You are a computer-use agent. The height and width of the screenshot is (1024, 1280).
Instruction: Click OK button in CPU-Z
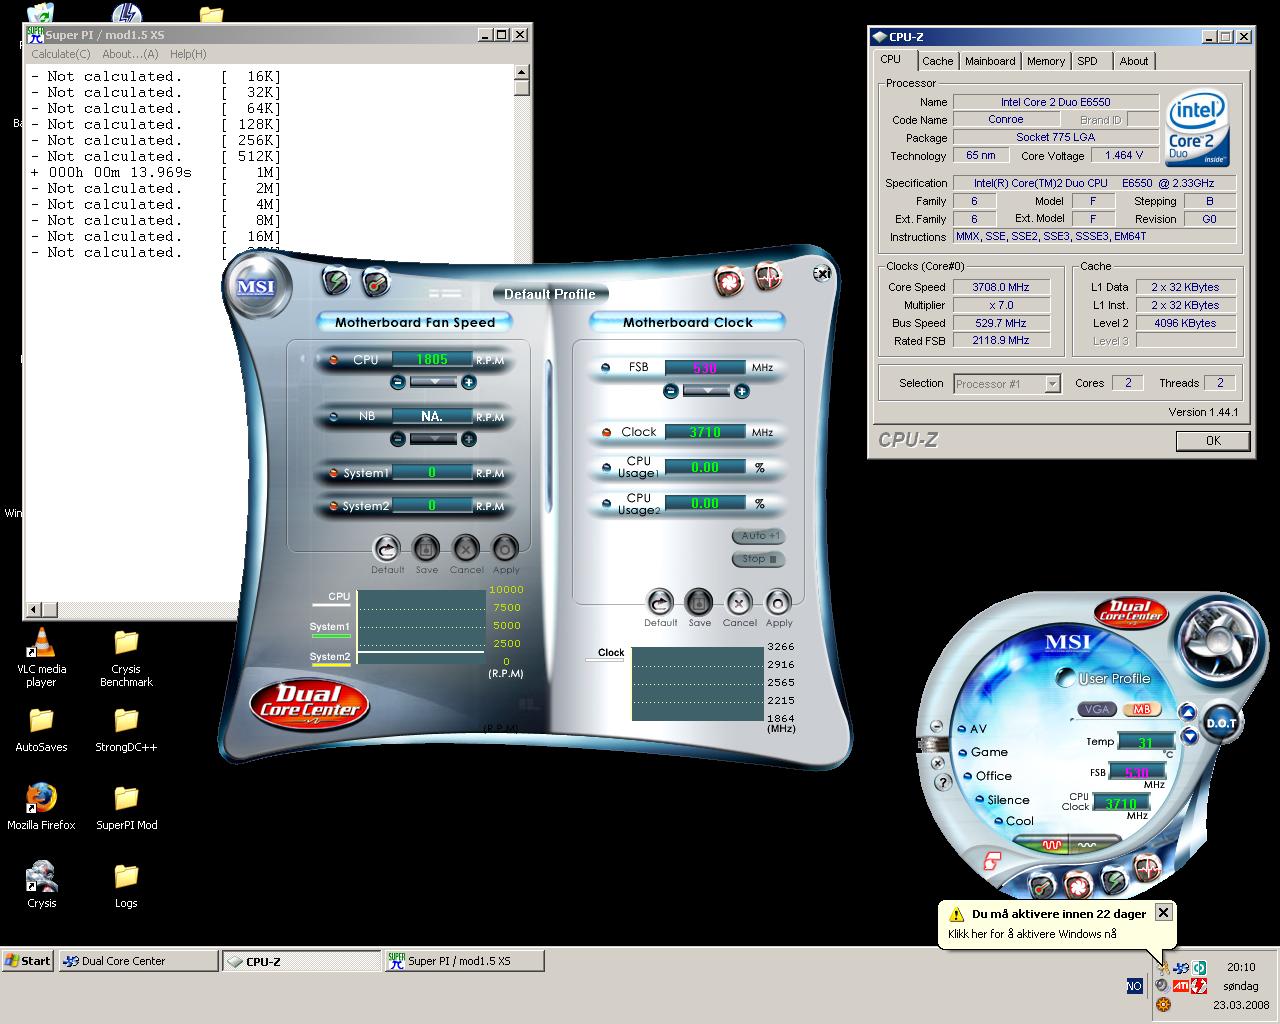pos(1213,441)
